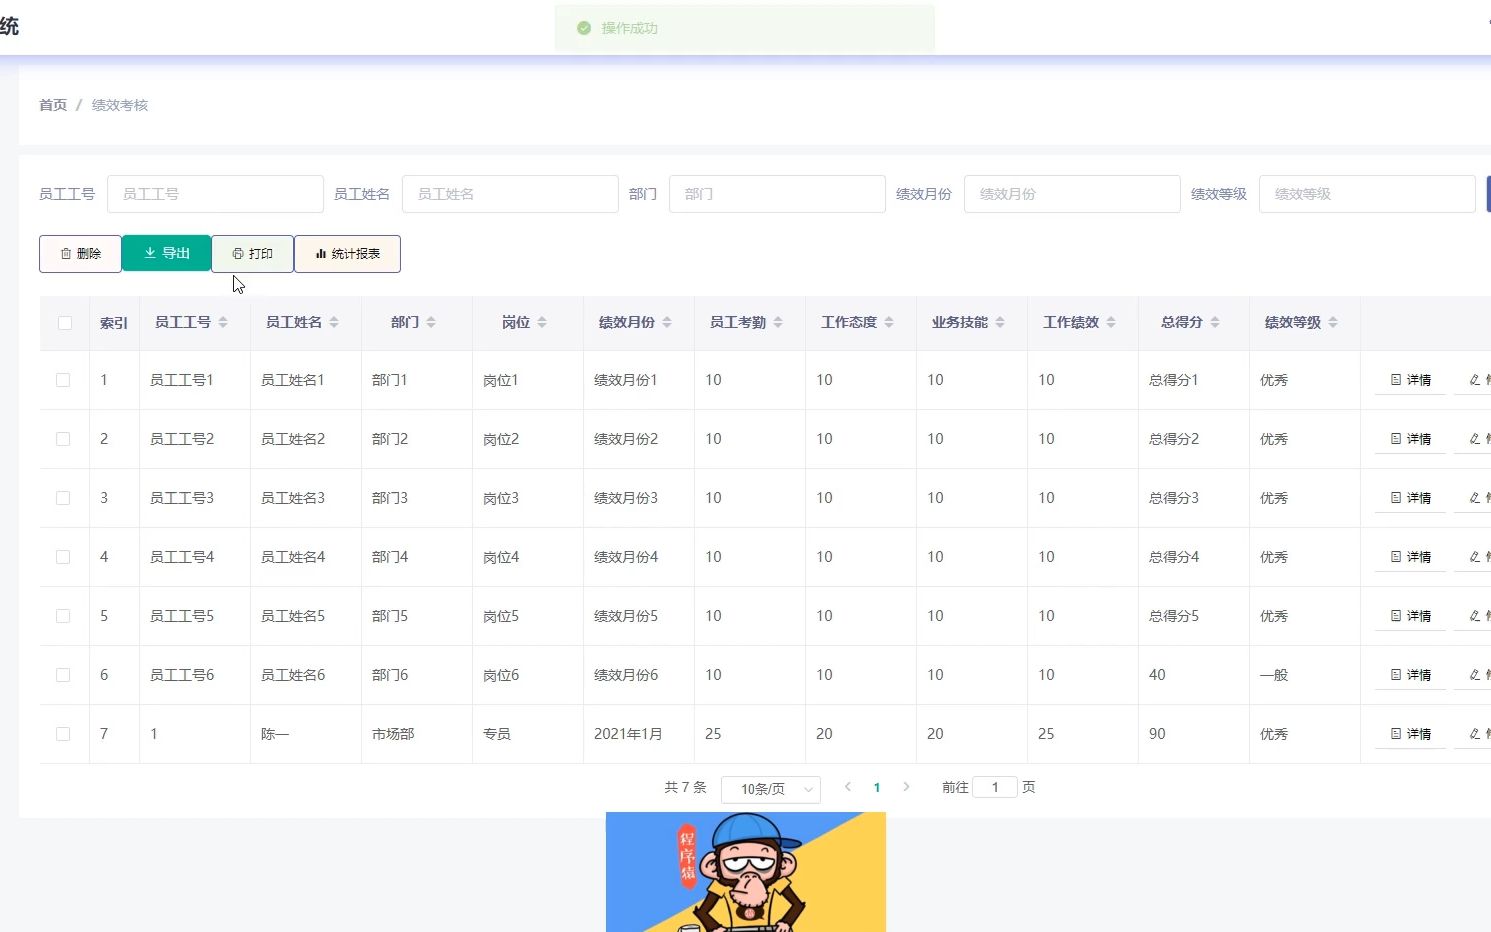Click the edit pencil icon in the first row
The width and height of the screenshot is (1491, 932).
[x=1475, y=380]
